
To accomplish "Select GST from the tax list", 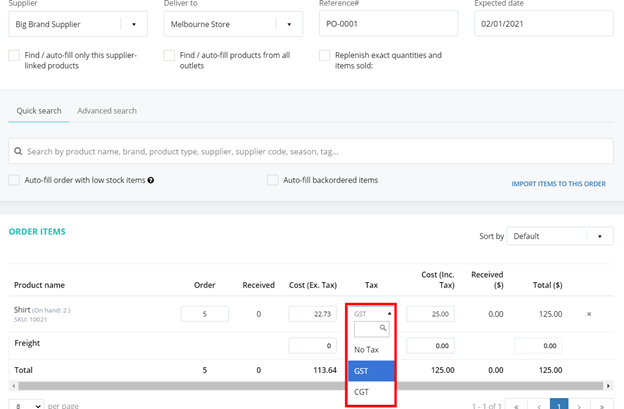I will click(x=371, y=371).
